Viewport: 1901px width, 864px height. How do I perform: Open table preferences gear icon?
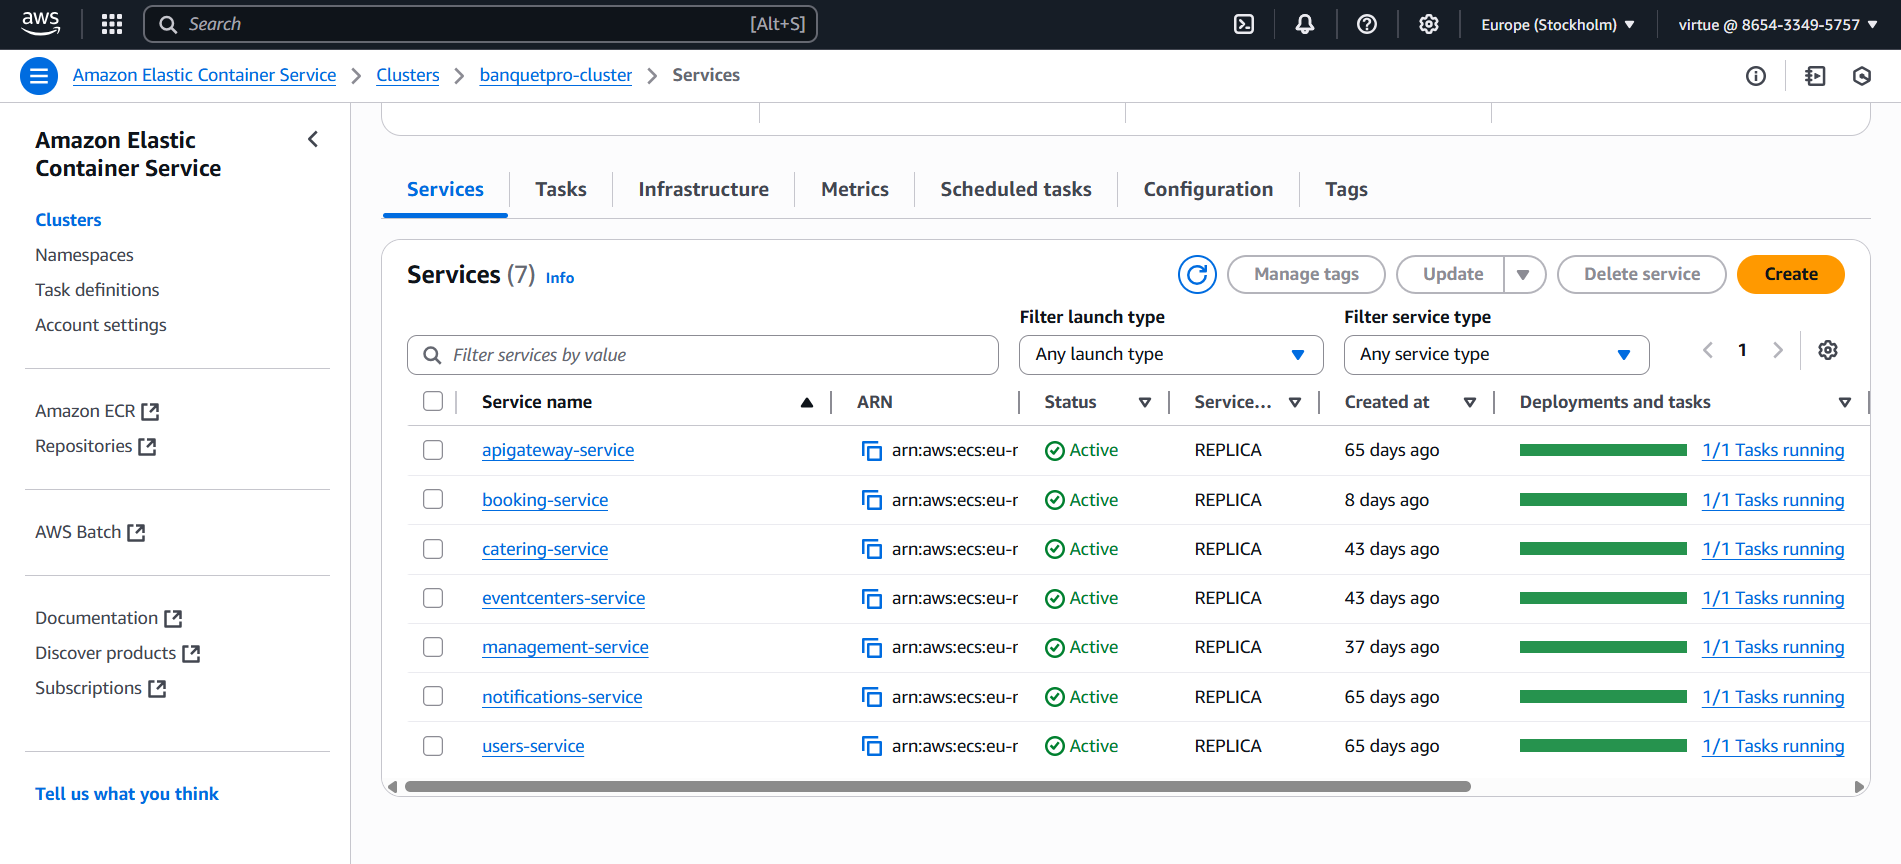pos(1828,350)
